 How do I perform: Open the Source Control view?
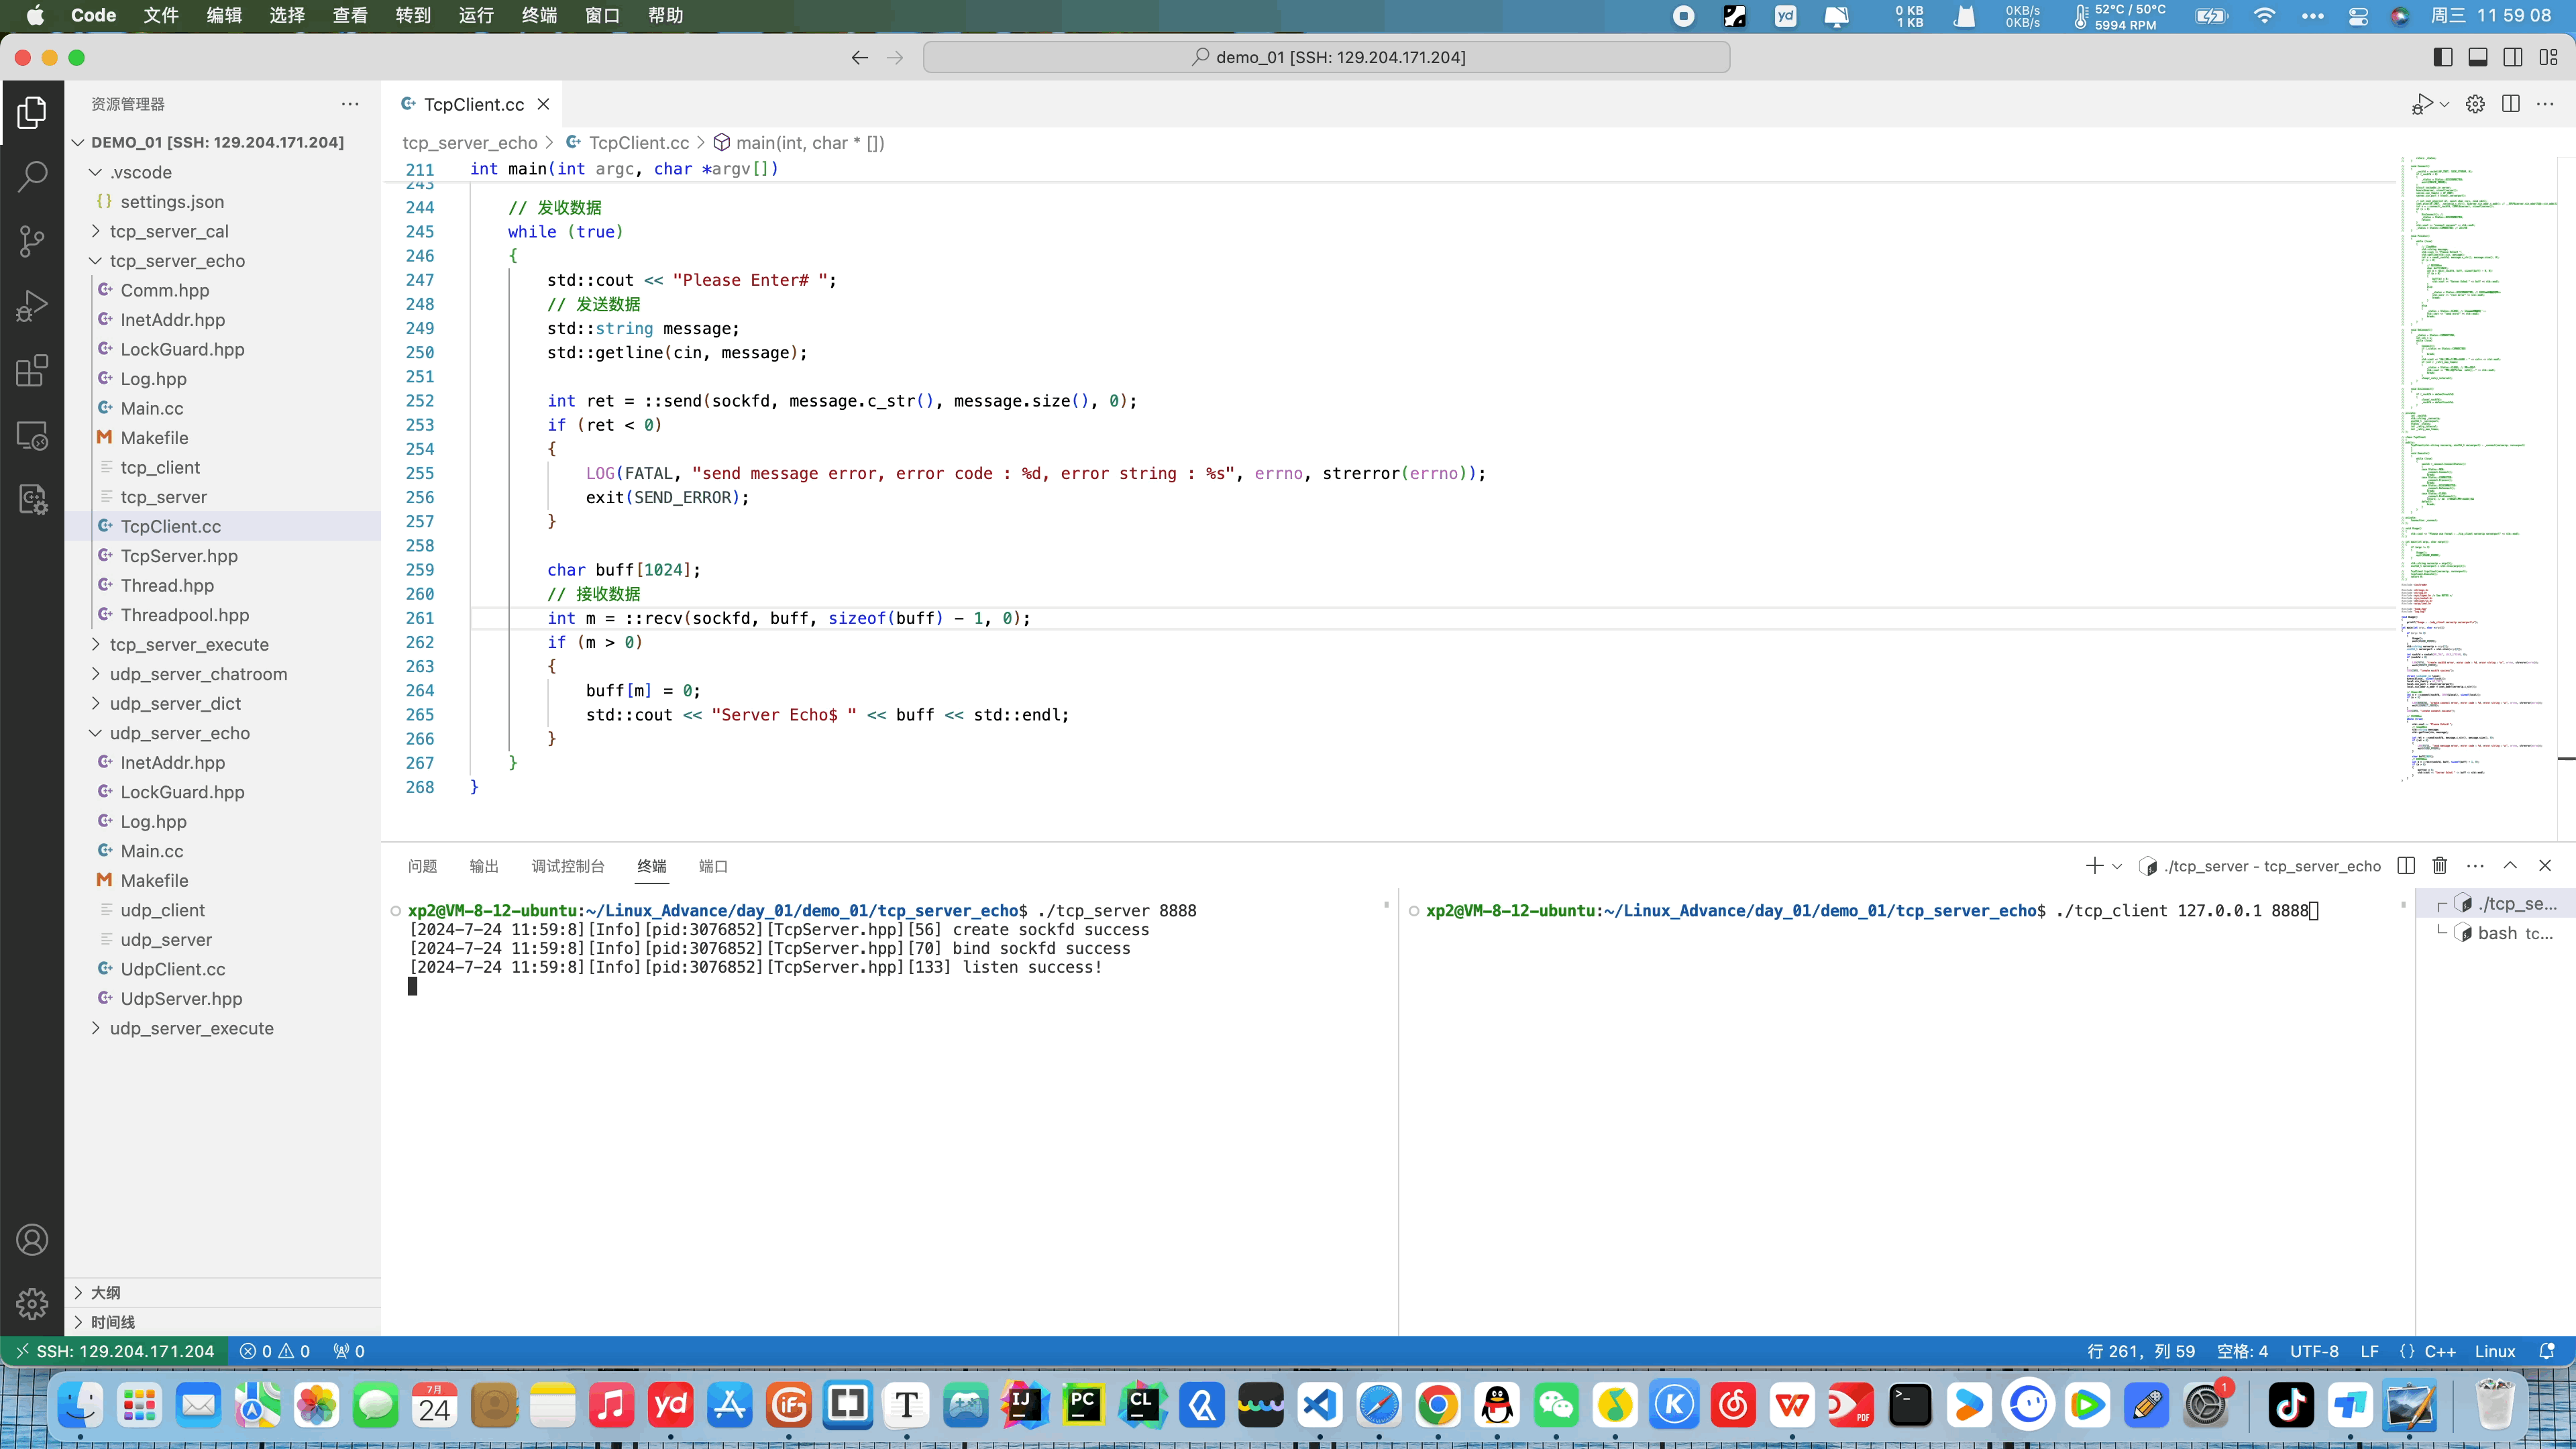[x=32, y=241]
